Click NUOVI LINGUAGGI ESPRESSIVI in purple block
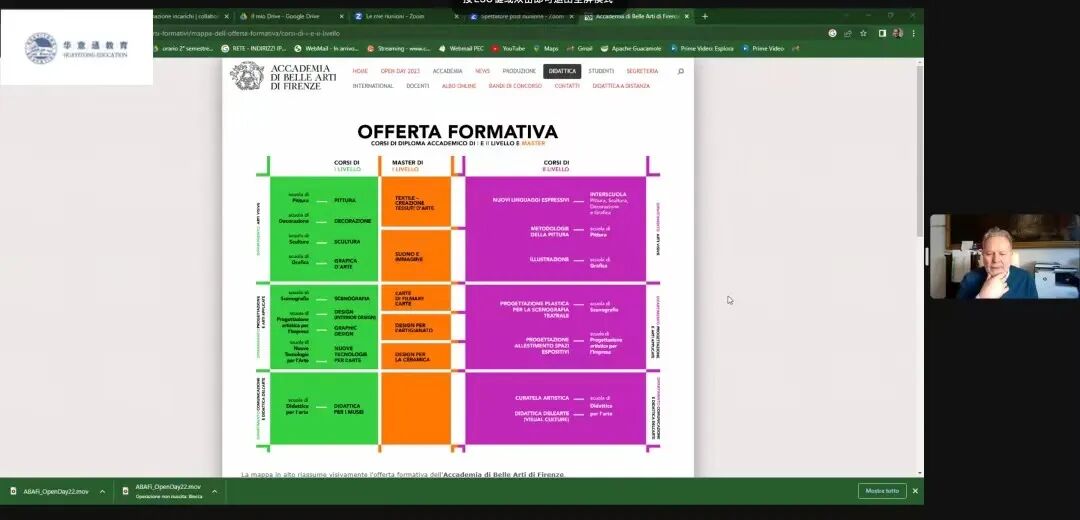 [x=530, y=200]
